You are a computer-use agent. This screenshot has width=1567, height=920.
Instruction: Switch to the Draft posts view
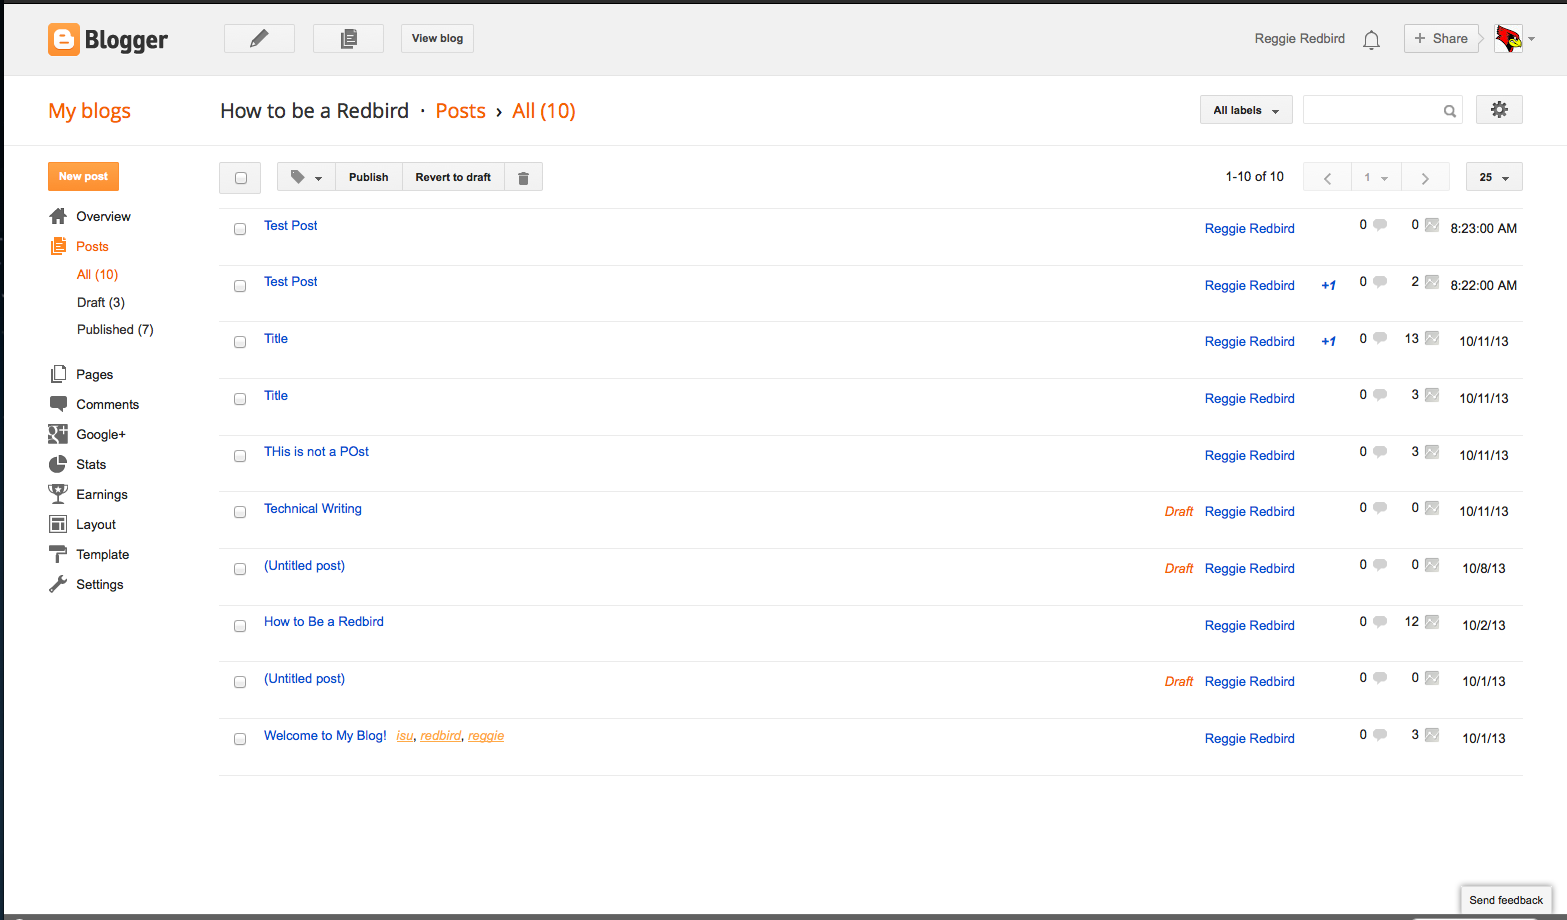point(100,302)
